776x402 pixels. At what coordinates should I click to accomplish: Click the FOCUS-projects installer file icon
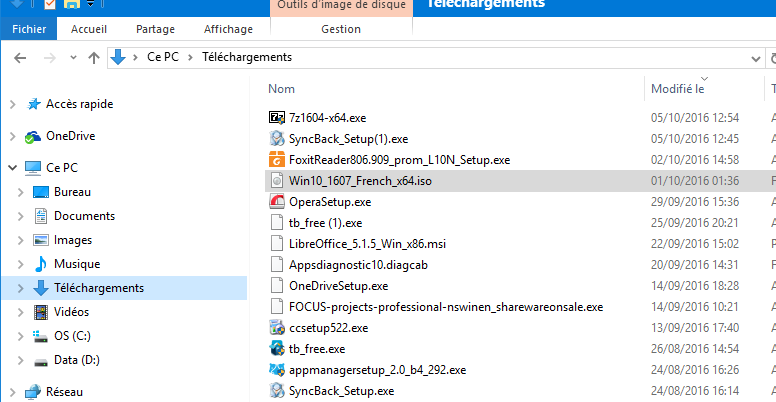[277, 307]
